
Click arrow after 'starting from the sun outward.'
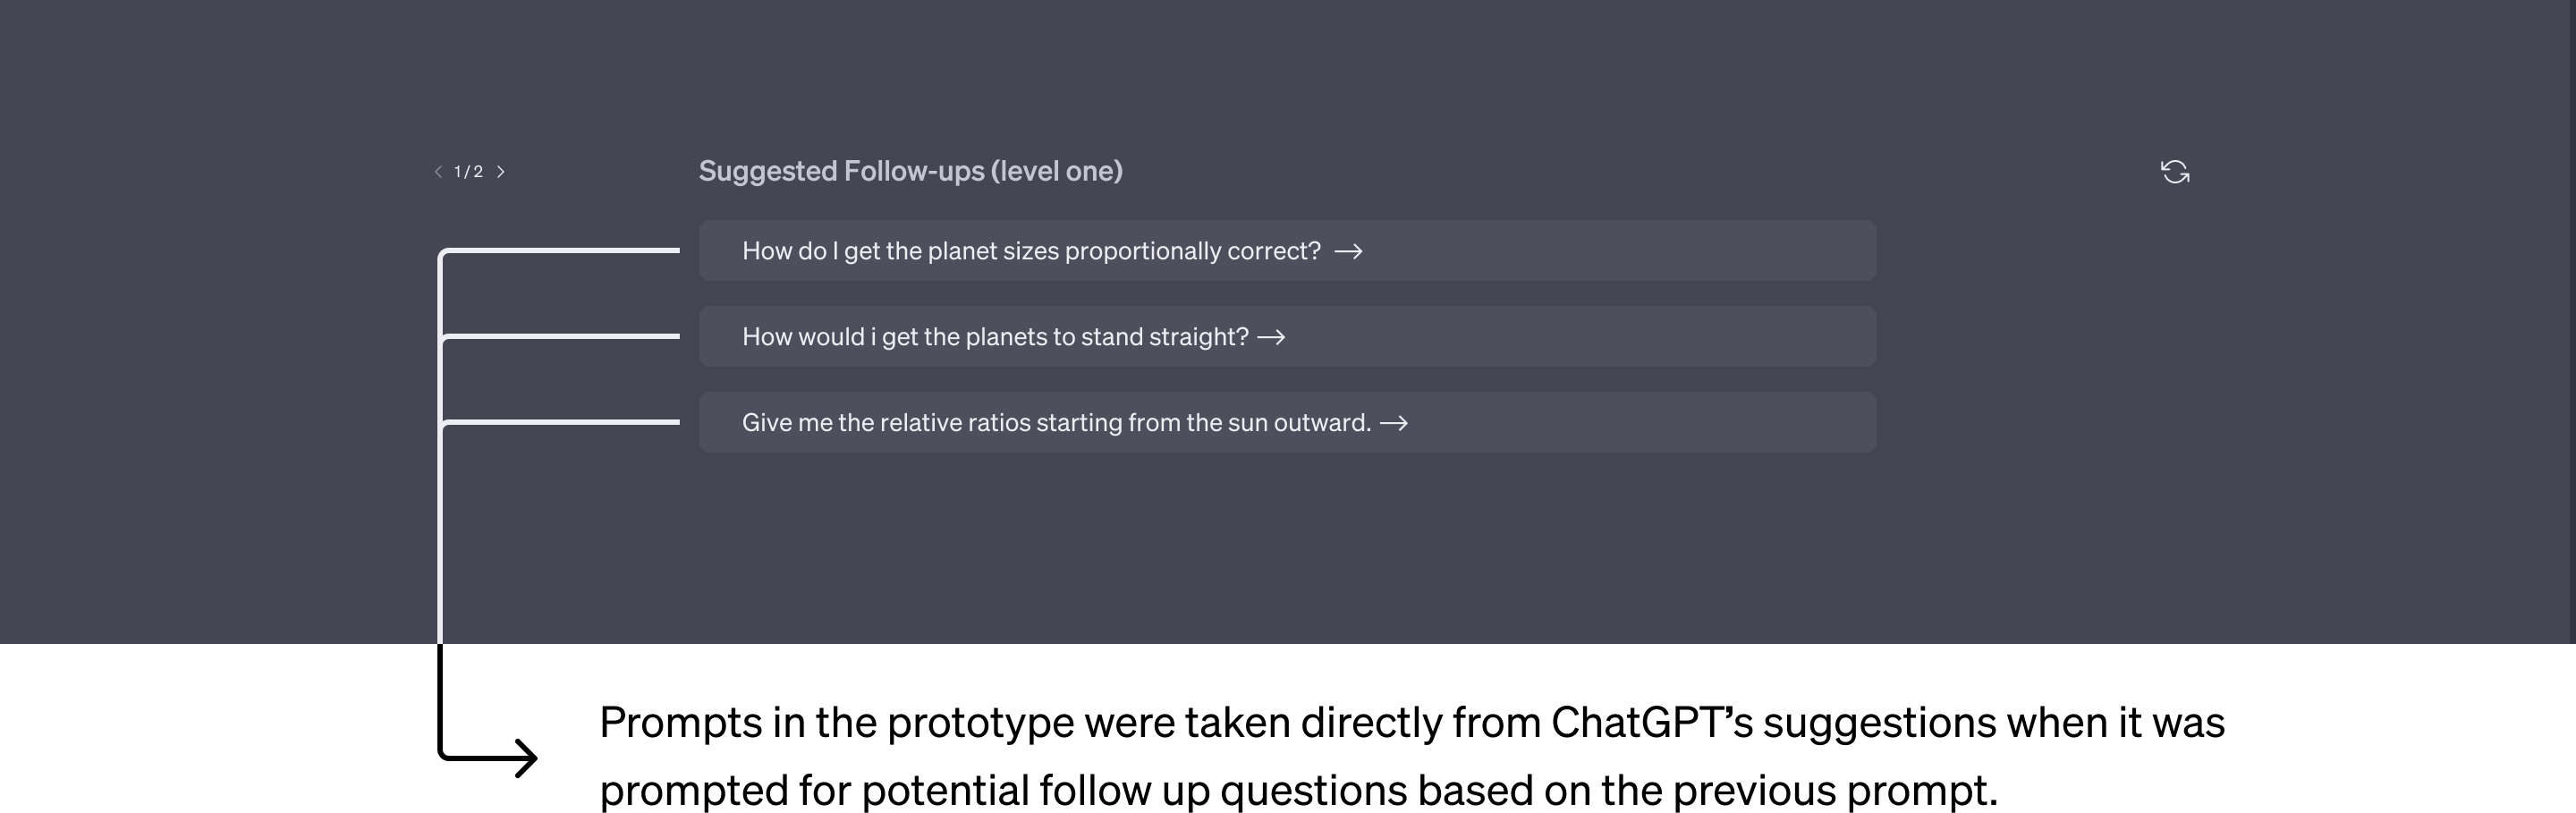pos(1393,424)
